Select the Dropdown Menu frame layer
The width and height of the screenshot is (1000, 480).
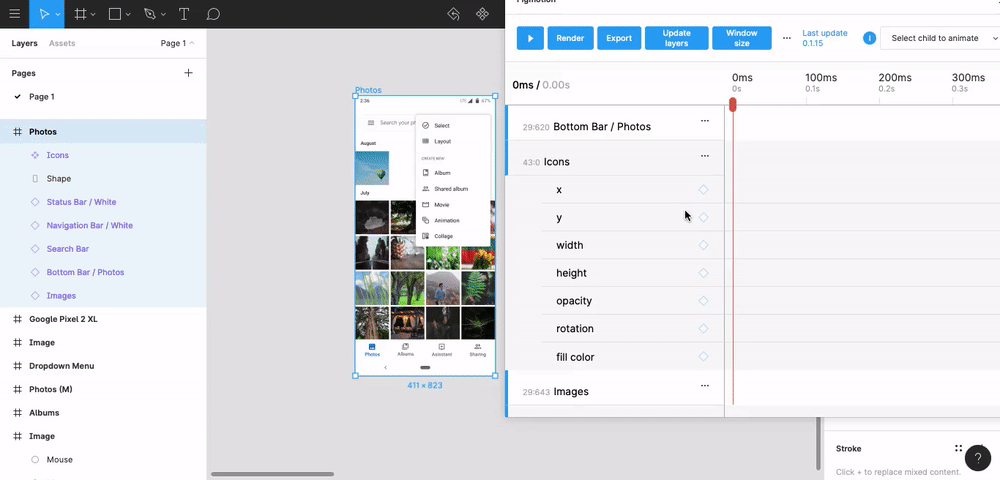[x=103, y=366]
